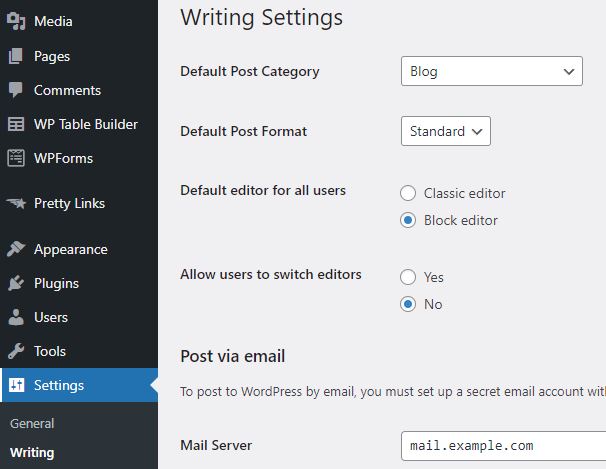Open the Default Post Category dropdown
The width and height of the screenshot is (606, 469).
point(491,71)
